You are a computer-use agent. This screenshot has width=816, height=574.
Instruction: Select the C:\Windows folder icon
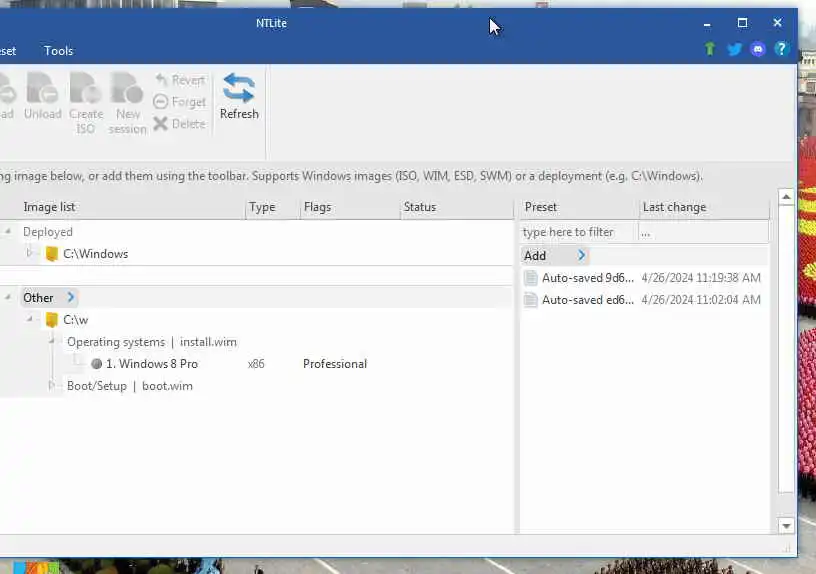(52, 254)
